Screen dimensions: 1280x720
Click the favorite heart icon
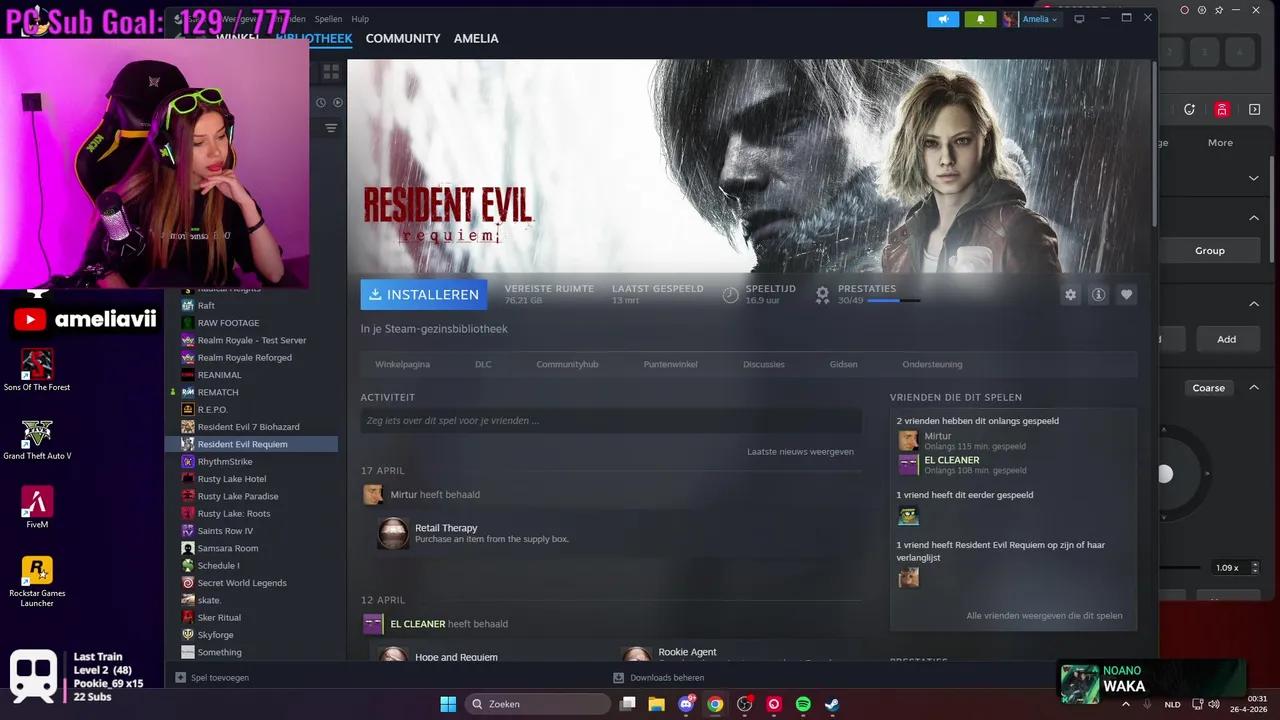pyautogui.click(x=1126, y=294)
